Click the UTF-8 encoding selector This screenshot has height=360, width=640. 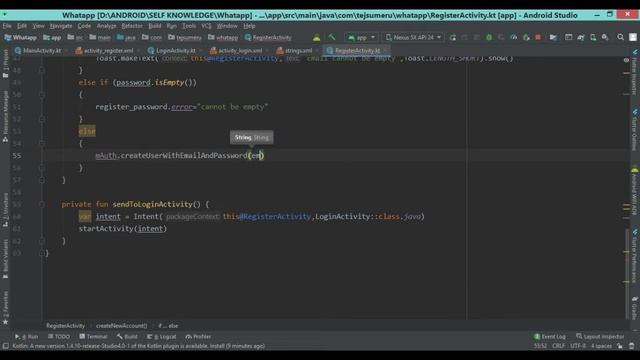[x=578, y=346]
